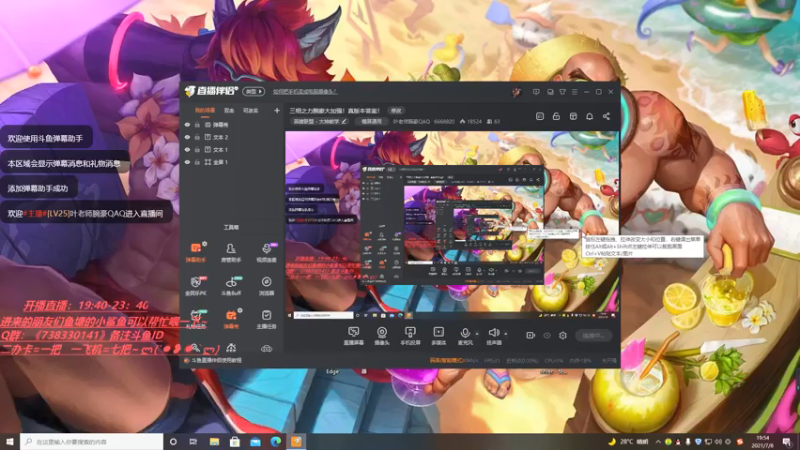Hide the 全屏 1 layer
Screen dimensions: 800x450
tap(187, 162)
